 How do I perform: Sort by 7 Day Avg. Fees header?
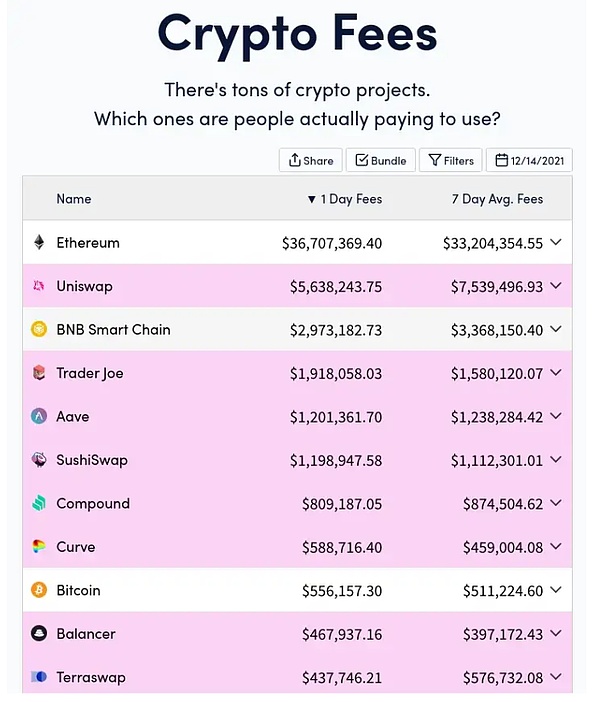pos(497,199)
